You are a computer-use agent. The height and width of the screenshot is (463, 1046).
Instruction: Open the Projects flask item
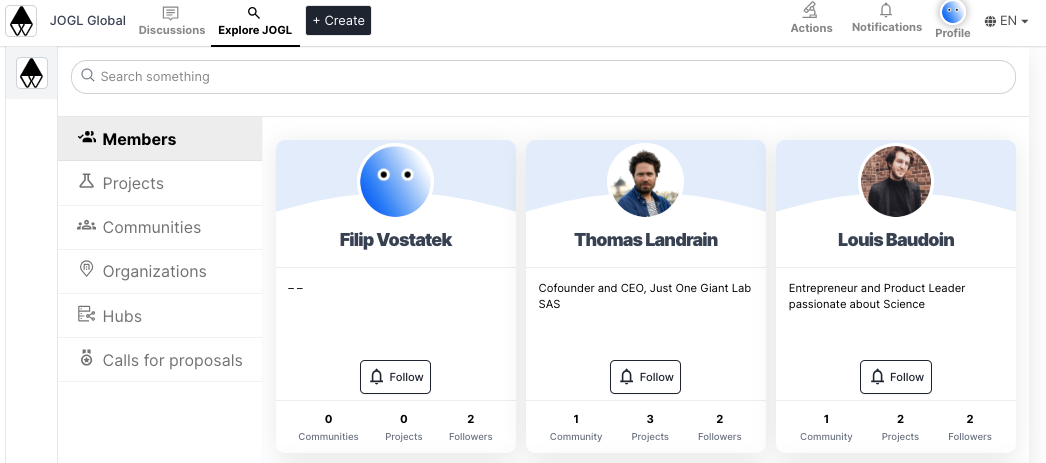[160, 183]
